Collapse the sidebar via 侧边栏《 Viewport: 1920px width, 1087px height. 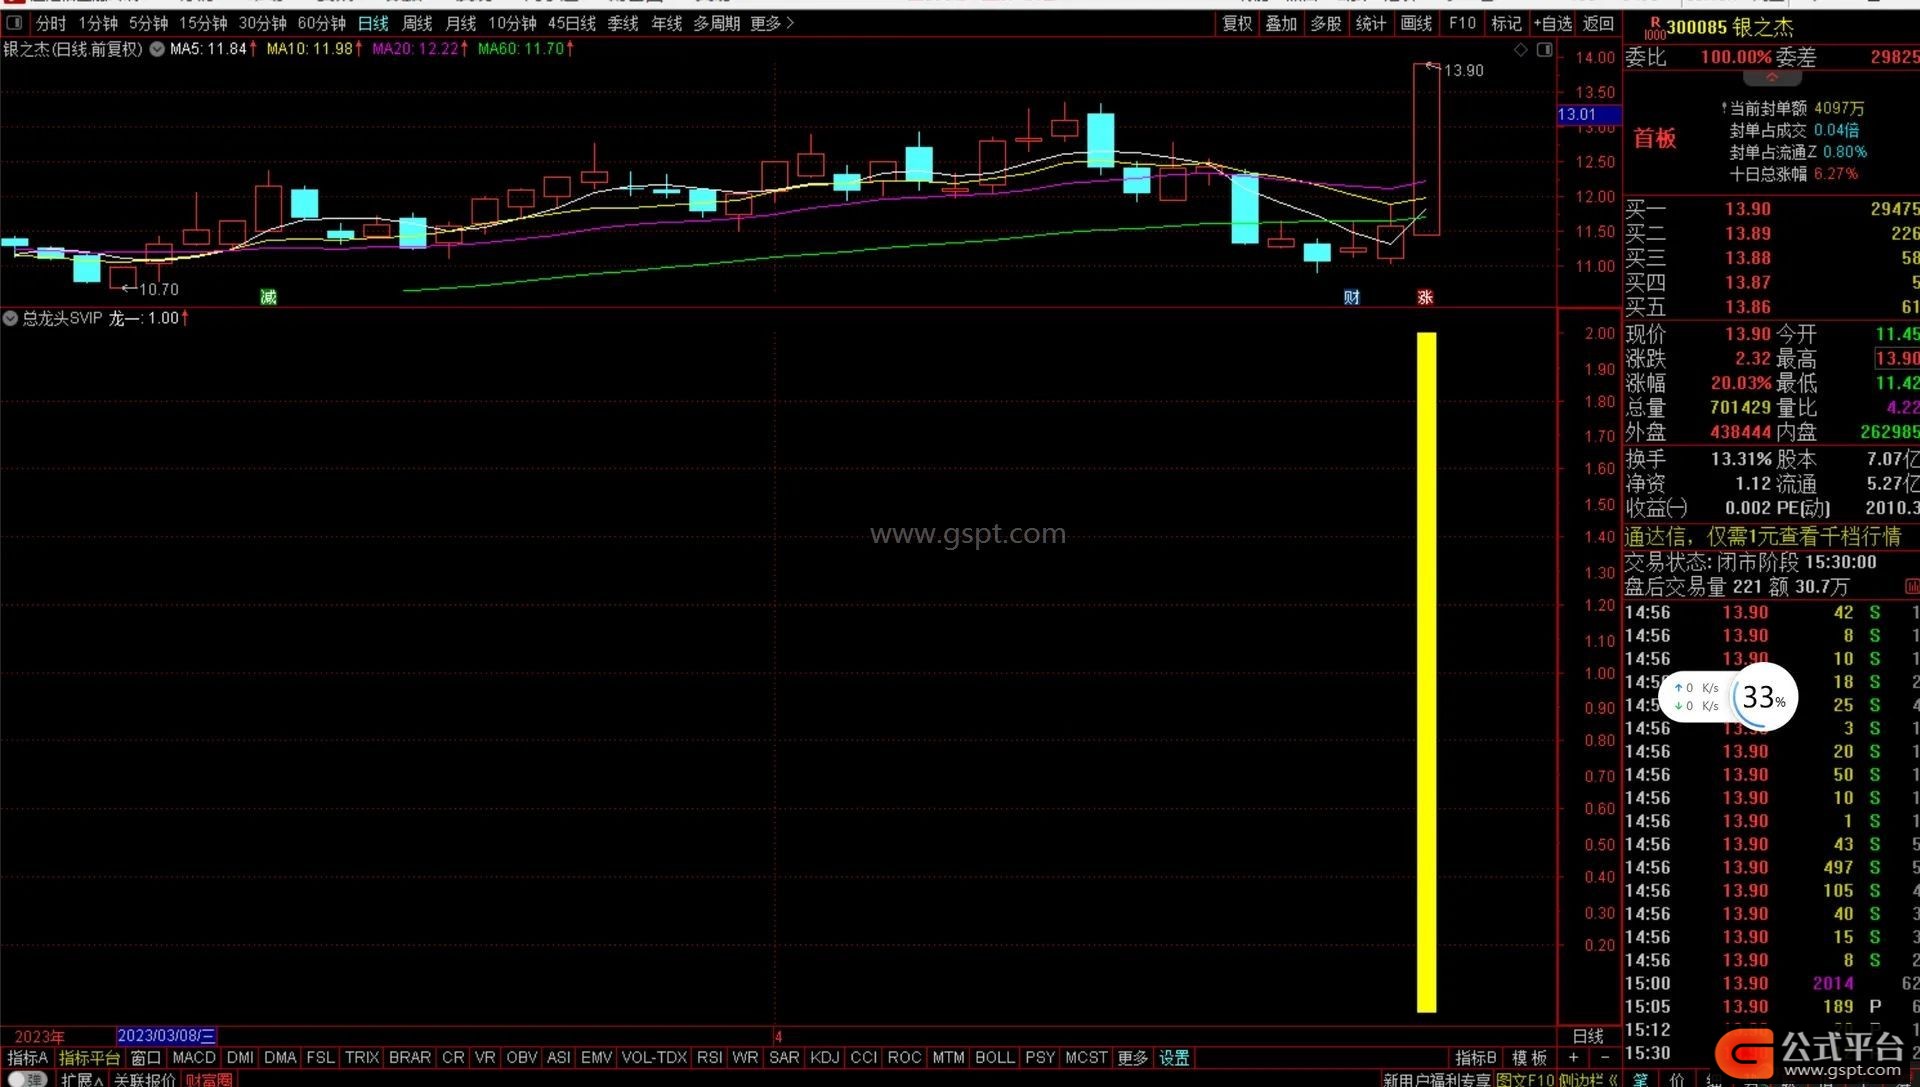coord(1590,1080)
